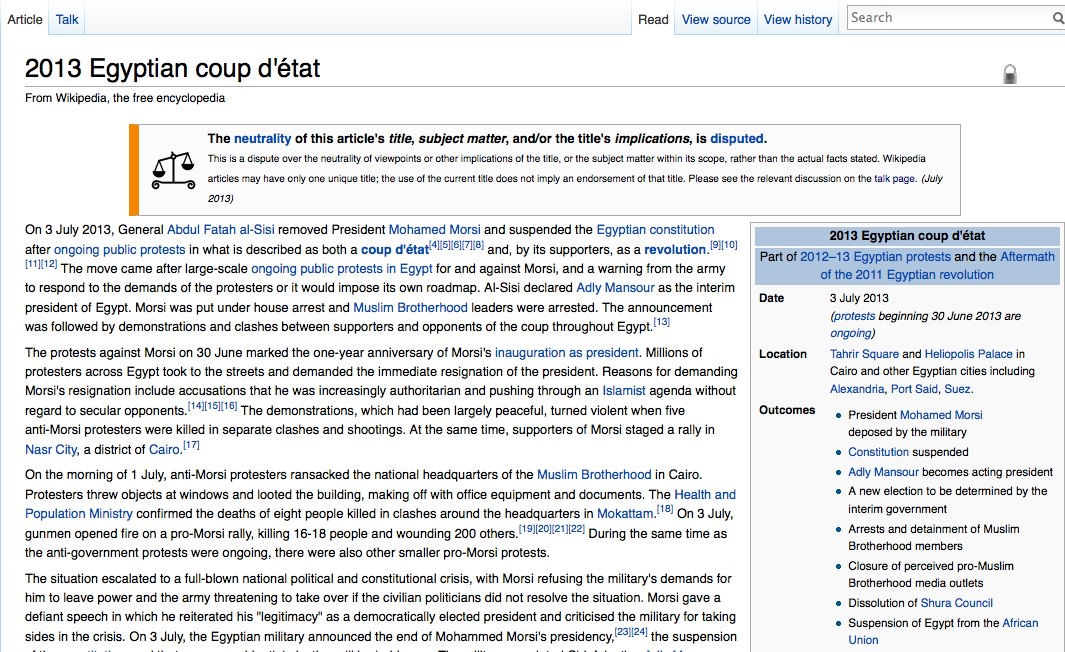Click 'Arrests and detainment of Muslim' outcome text
Viewport: 1065px width, 652px height.
[934, 529]
